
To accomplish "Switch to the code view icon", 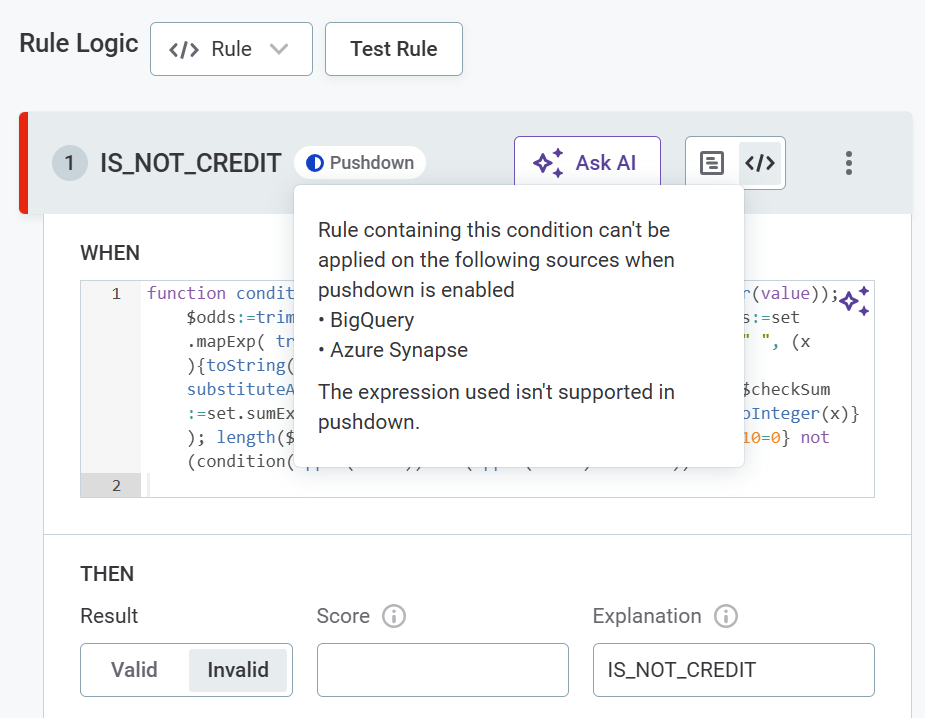I will 760,163.
